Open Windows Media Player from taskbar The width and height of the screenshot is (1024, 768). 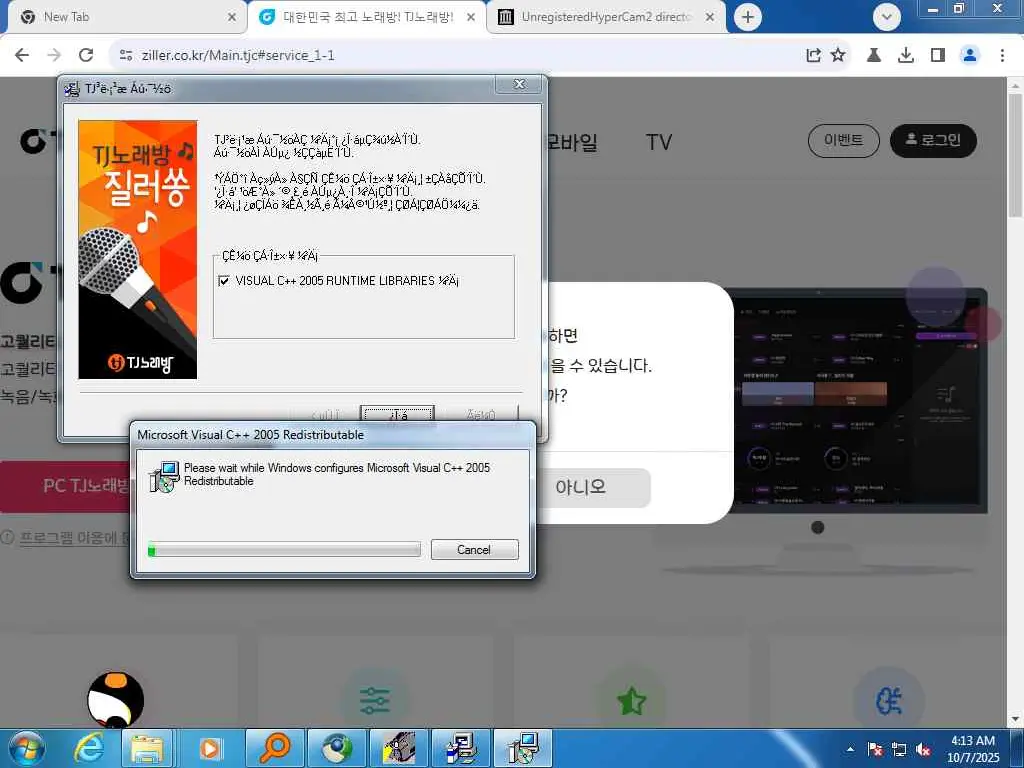(x=210, y=748)
